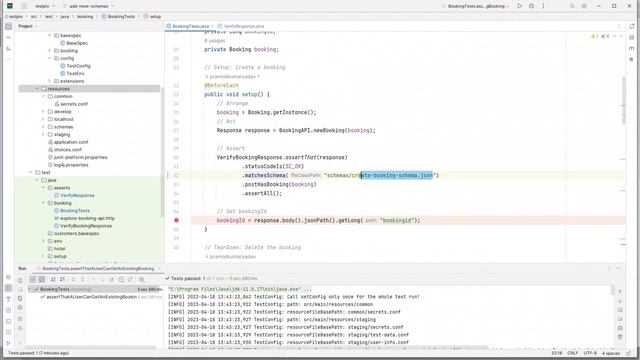This screenshot has height=360, width=640.
Task: Open the Commit tool window icon
Action: (x=9, y=37)
